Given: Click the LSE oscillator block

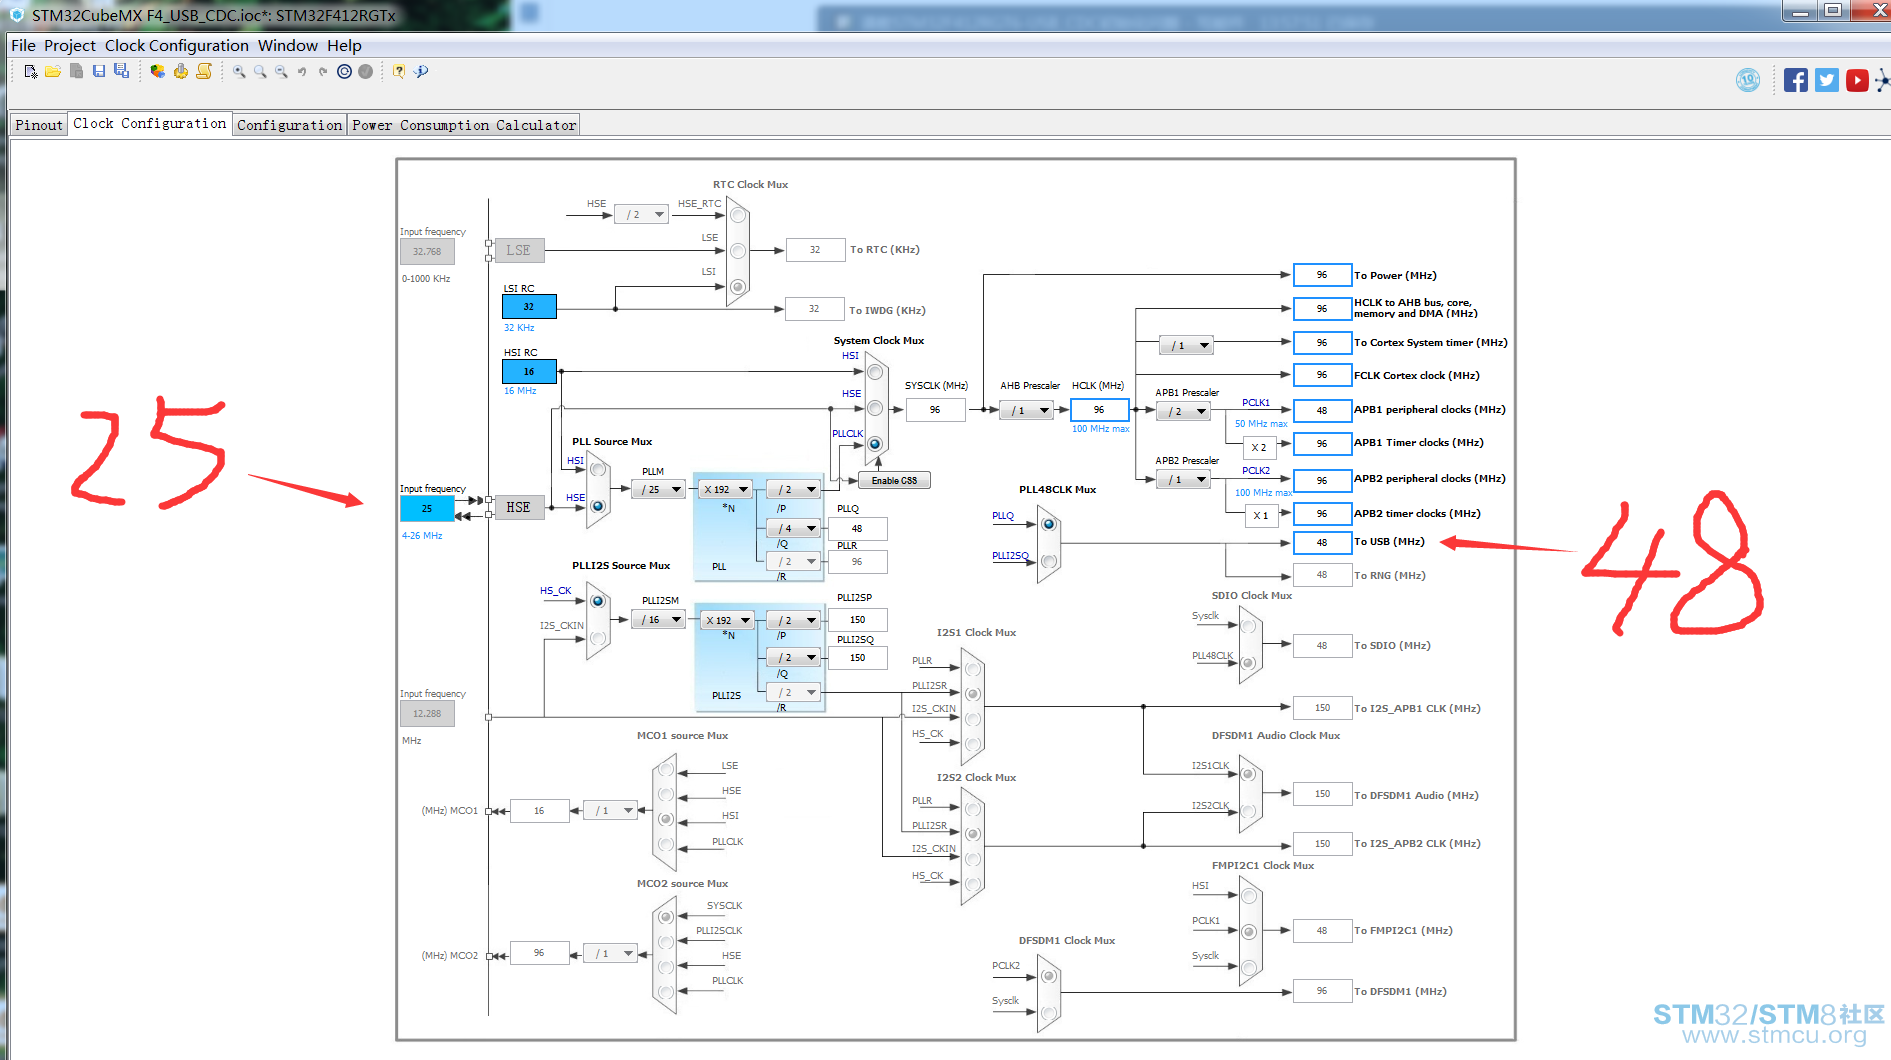Looking at the screenshot, I should coord(519,251).
